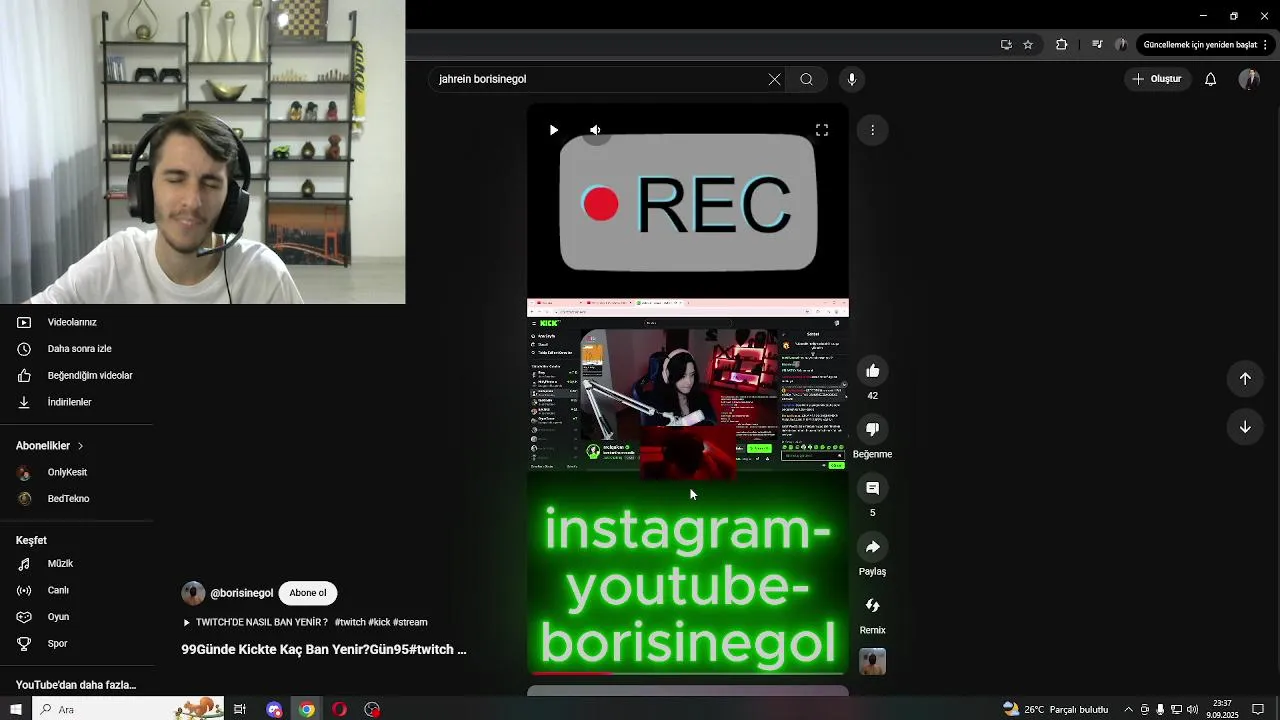Dislike the Short (Beğenme)
The image size is (1280, 720).
[872, 429]
